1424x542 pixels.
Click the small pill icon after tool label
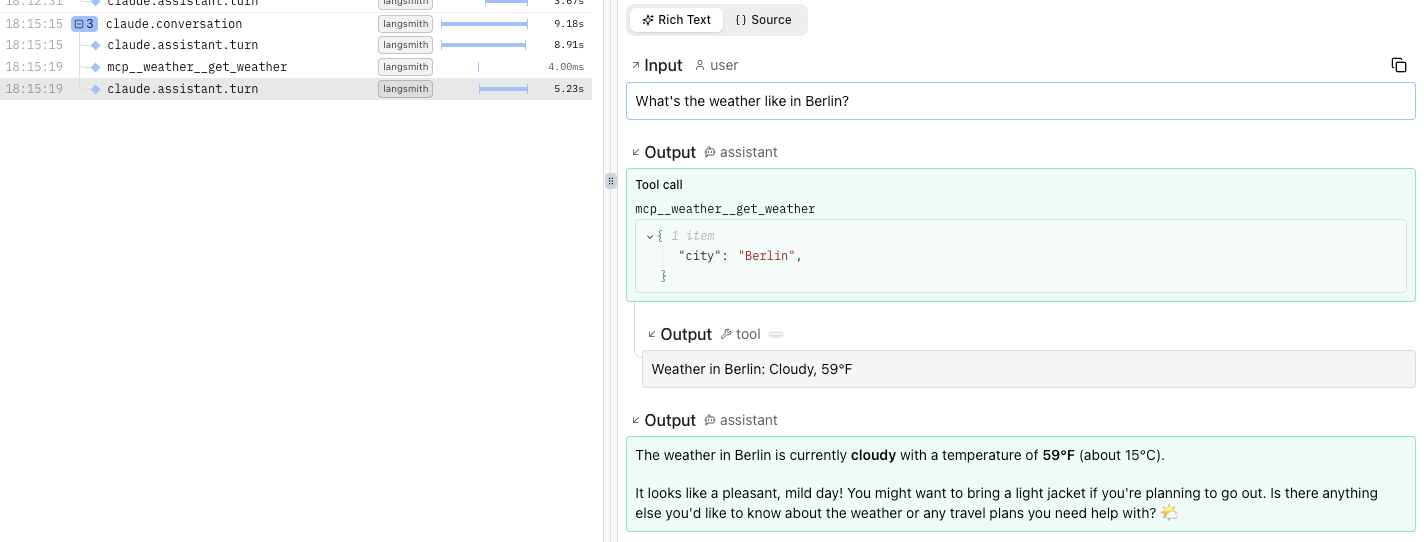click(776, 335)
